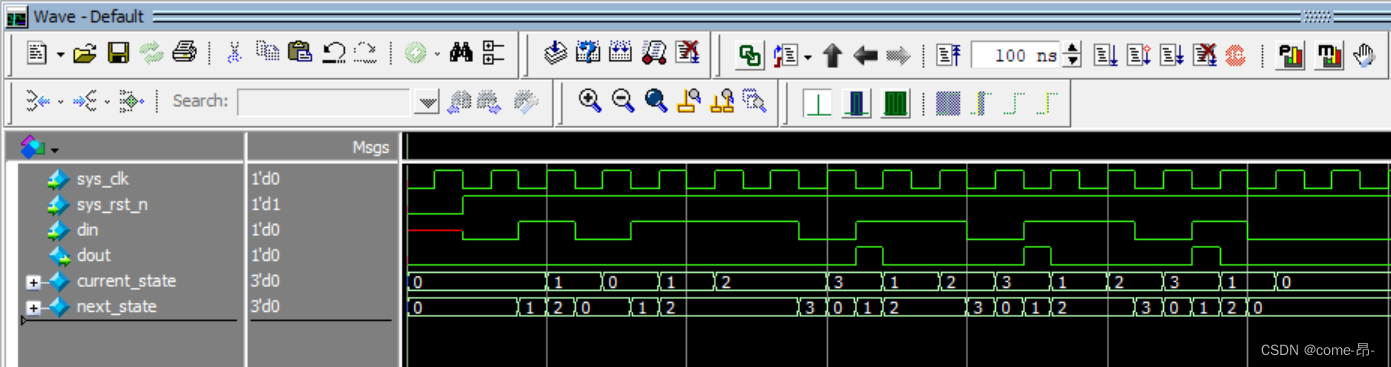Click the Redo arrow icon
1391x367 pixels.
pyautogui.click(x=366, y=53)
